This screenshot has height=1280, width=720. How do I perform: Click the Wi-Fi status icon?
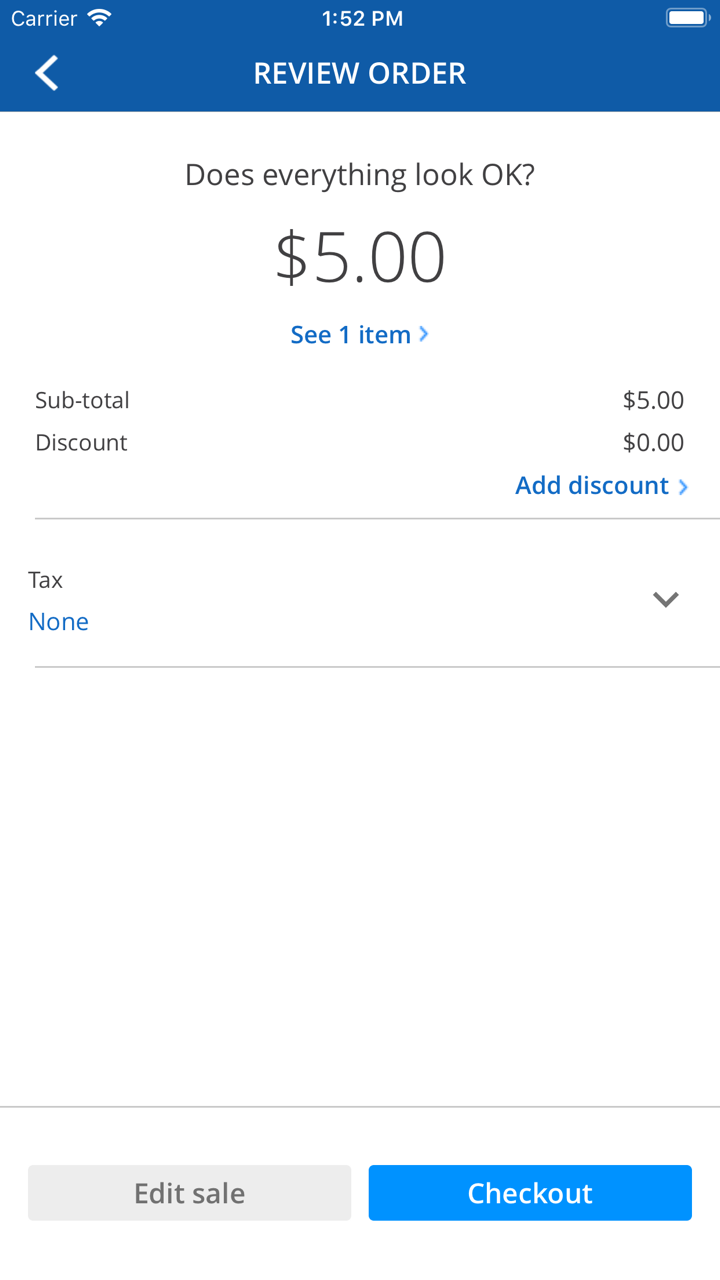(99, 18)
